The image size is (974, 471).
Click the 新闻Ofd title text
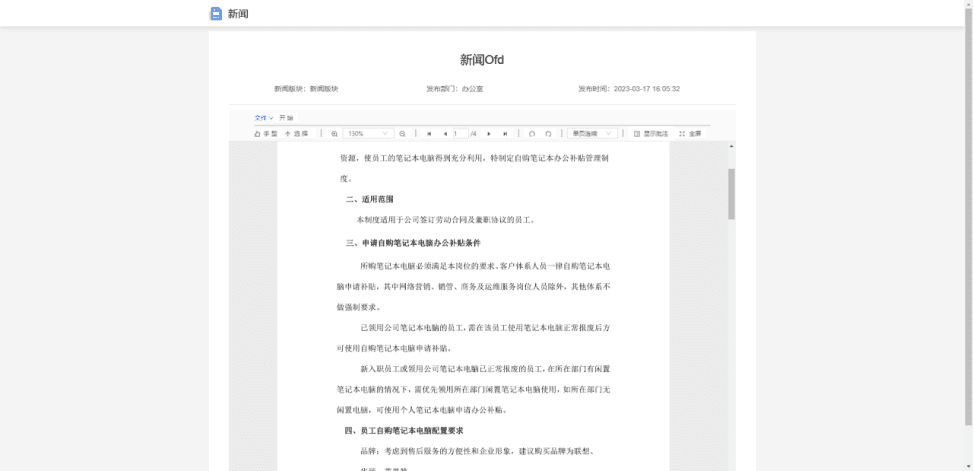coord(481,60)
